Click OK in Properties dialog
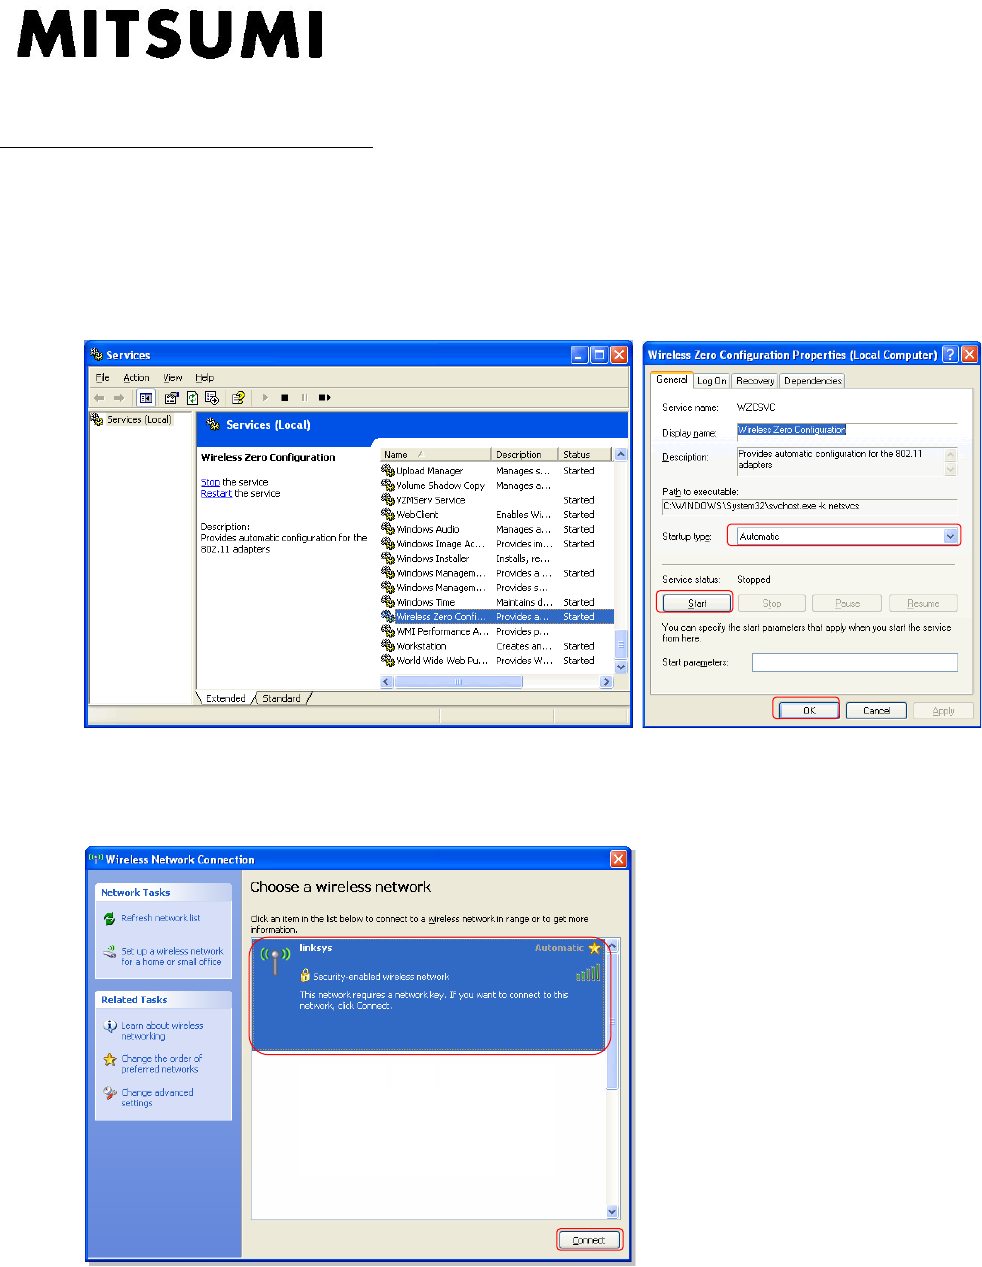This screenshot has height=1267, width=982. [x=809, y=711]
